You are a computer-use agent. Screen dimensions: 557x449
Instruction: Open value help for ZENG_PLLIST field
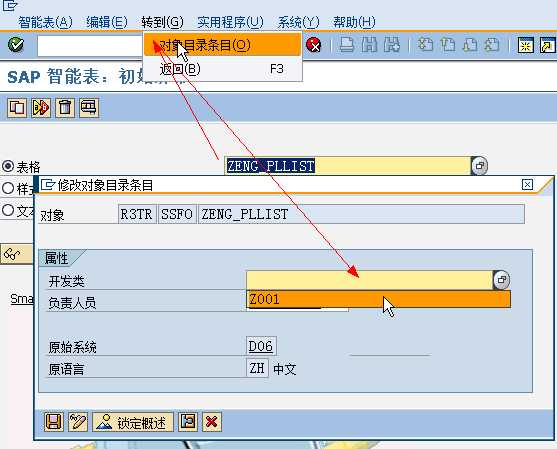(x=480, y=166)
